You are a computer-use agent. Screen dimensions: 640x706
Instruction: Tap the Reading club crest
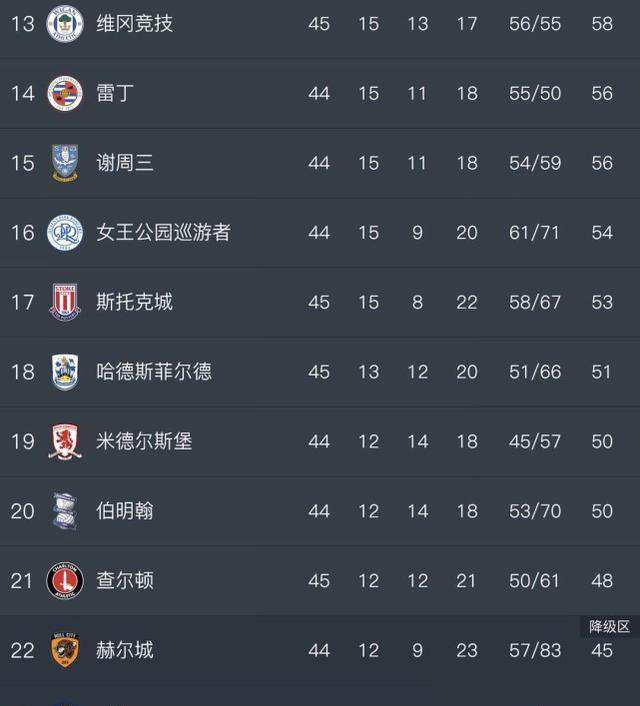(65, 94)
